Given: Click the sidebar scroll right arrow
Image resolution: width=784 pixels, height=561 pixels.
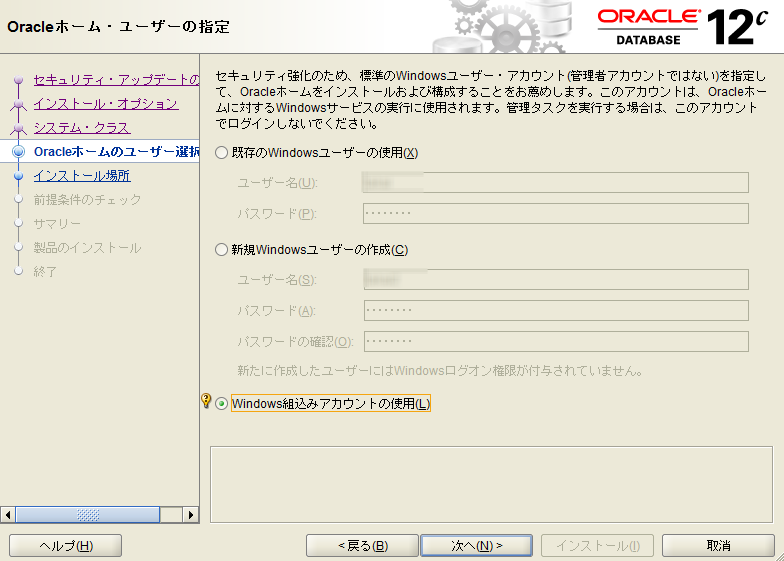Looking at the screenshot, I should click(190, 514).
